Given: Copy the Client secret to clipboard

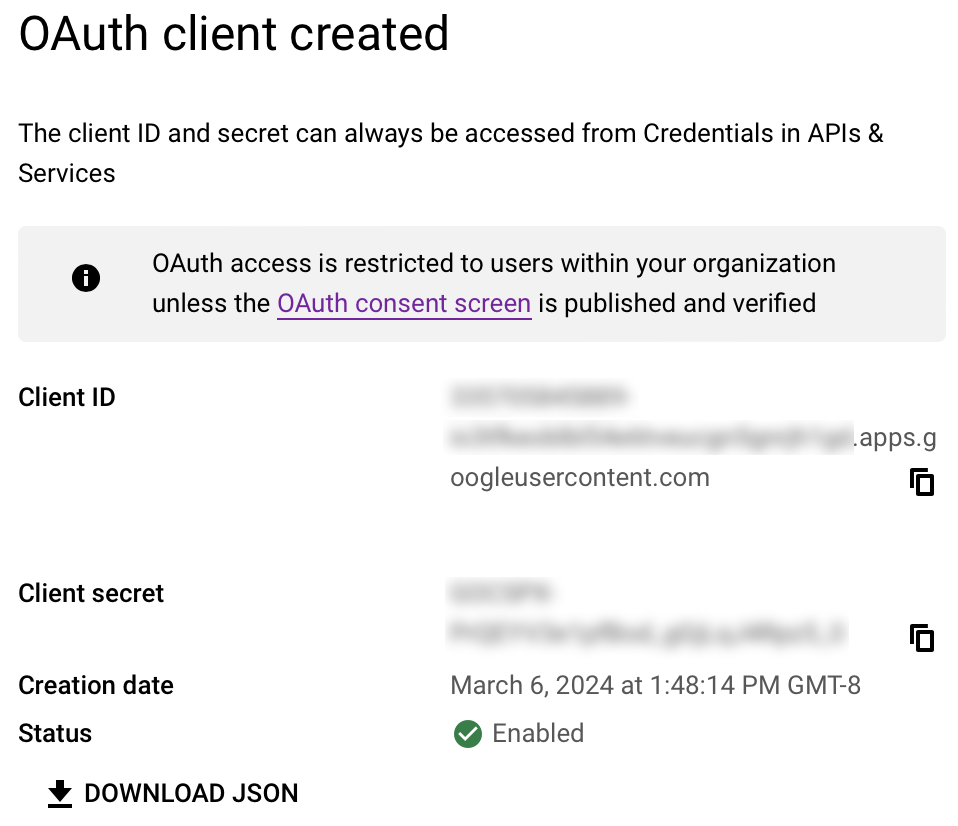Looking at the screenshot, I should pyautogui.click(x=921, y=637).
